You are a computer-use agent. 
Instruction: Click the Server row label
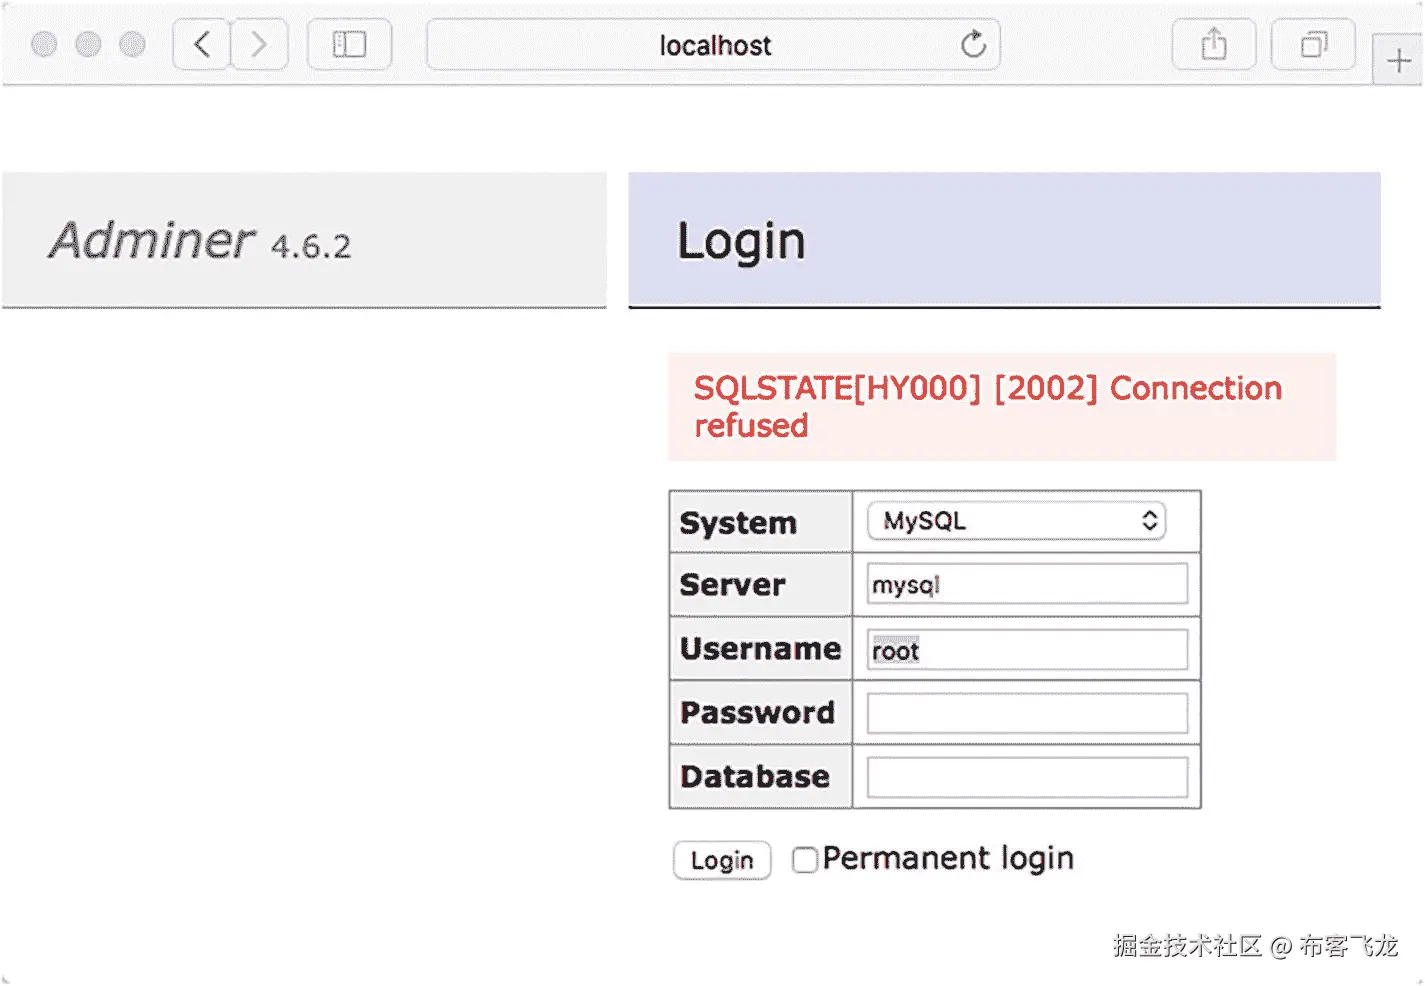coord(732,585)
